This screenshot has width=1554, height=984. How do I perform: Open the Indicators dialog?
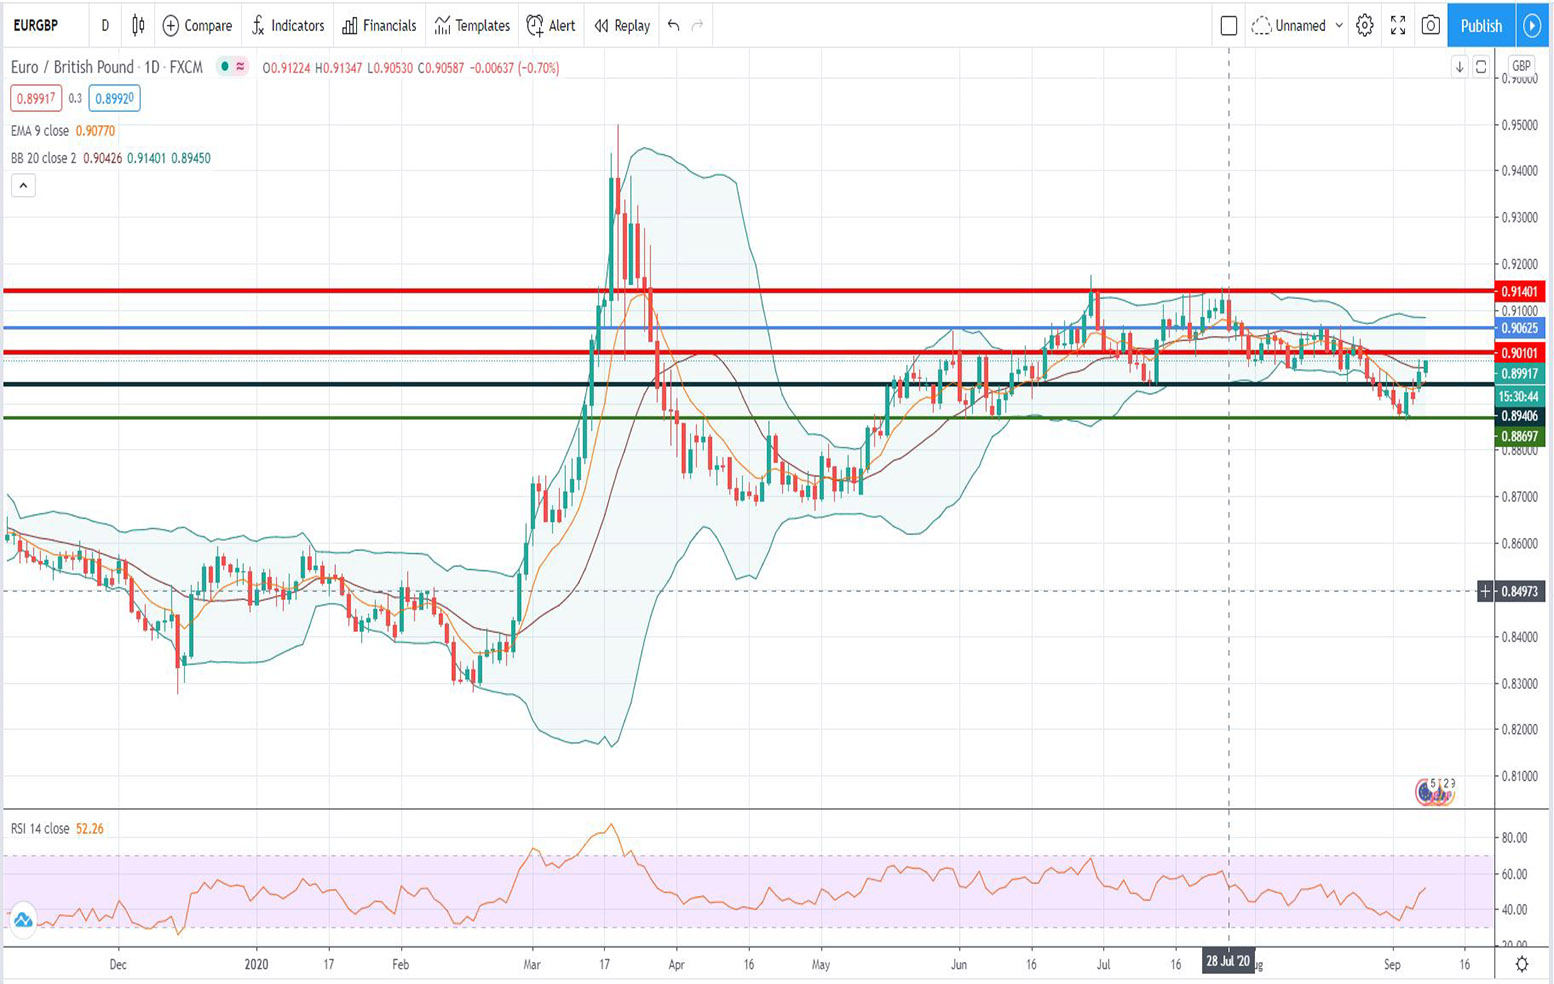click(x=288, y=26)
